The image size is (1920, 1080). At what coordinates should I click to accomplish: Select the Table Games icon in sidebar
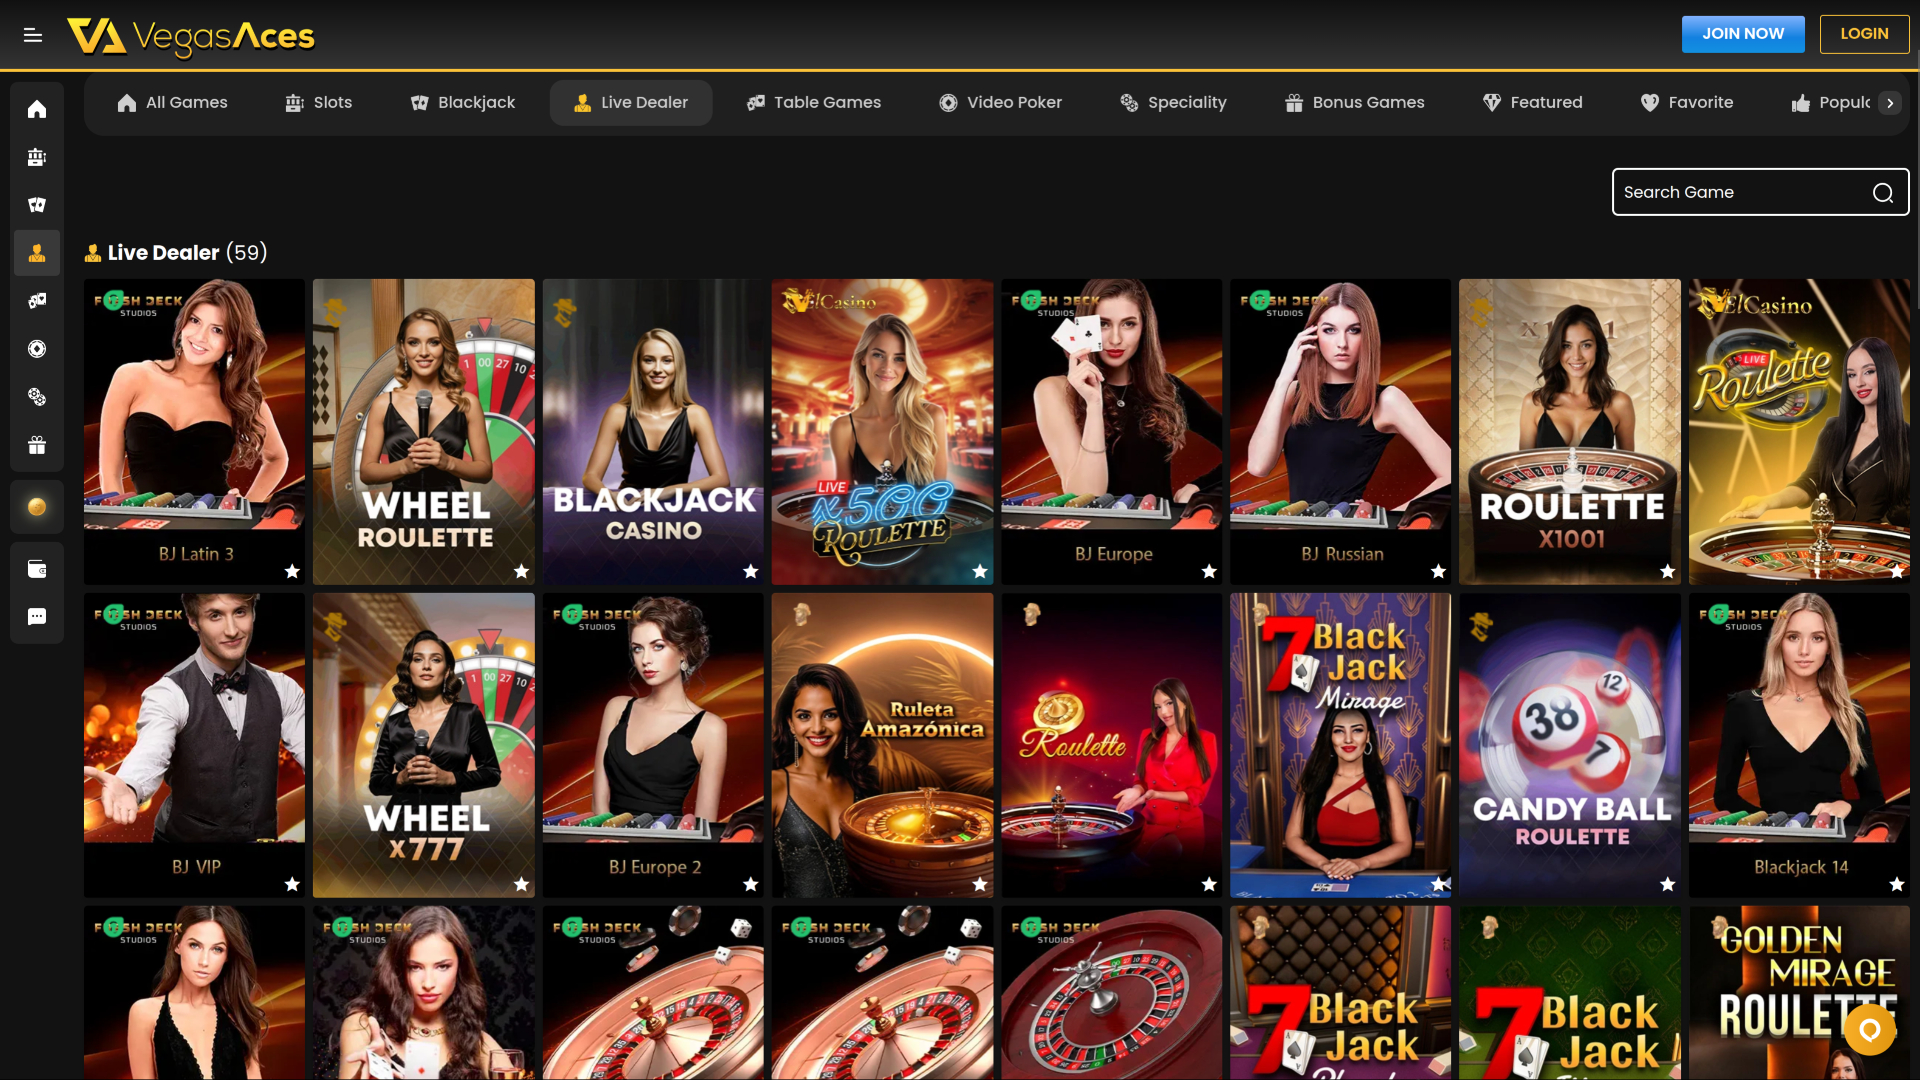(x=37, y=300)
